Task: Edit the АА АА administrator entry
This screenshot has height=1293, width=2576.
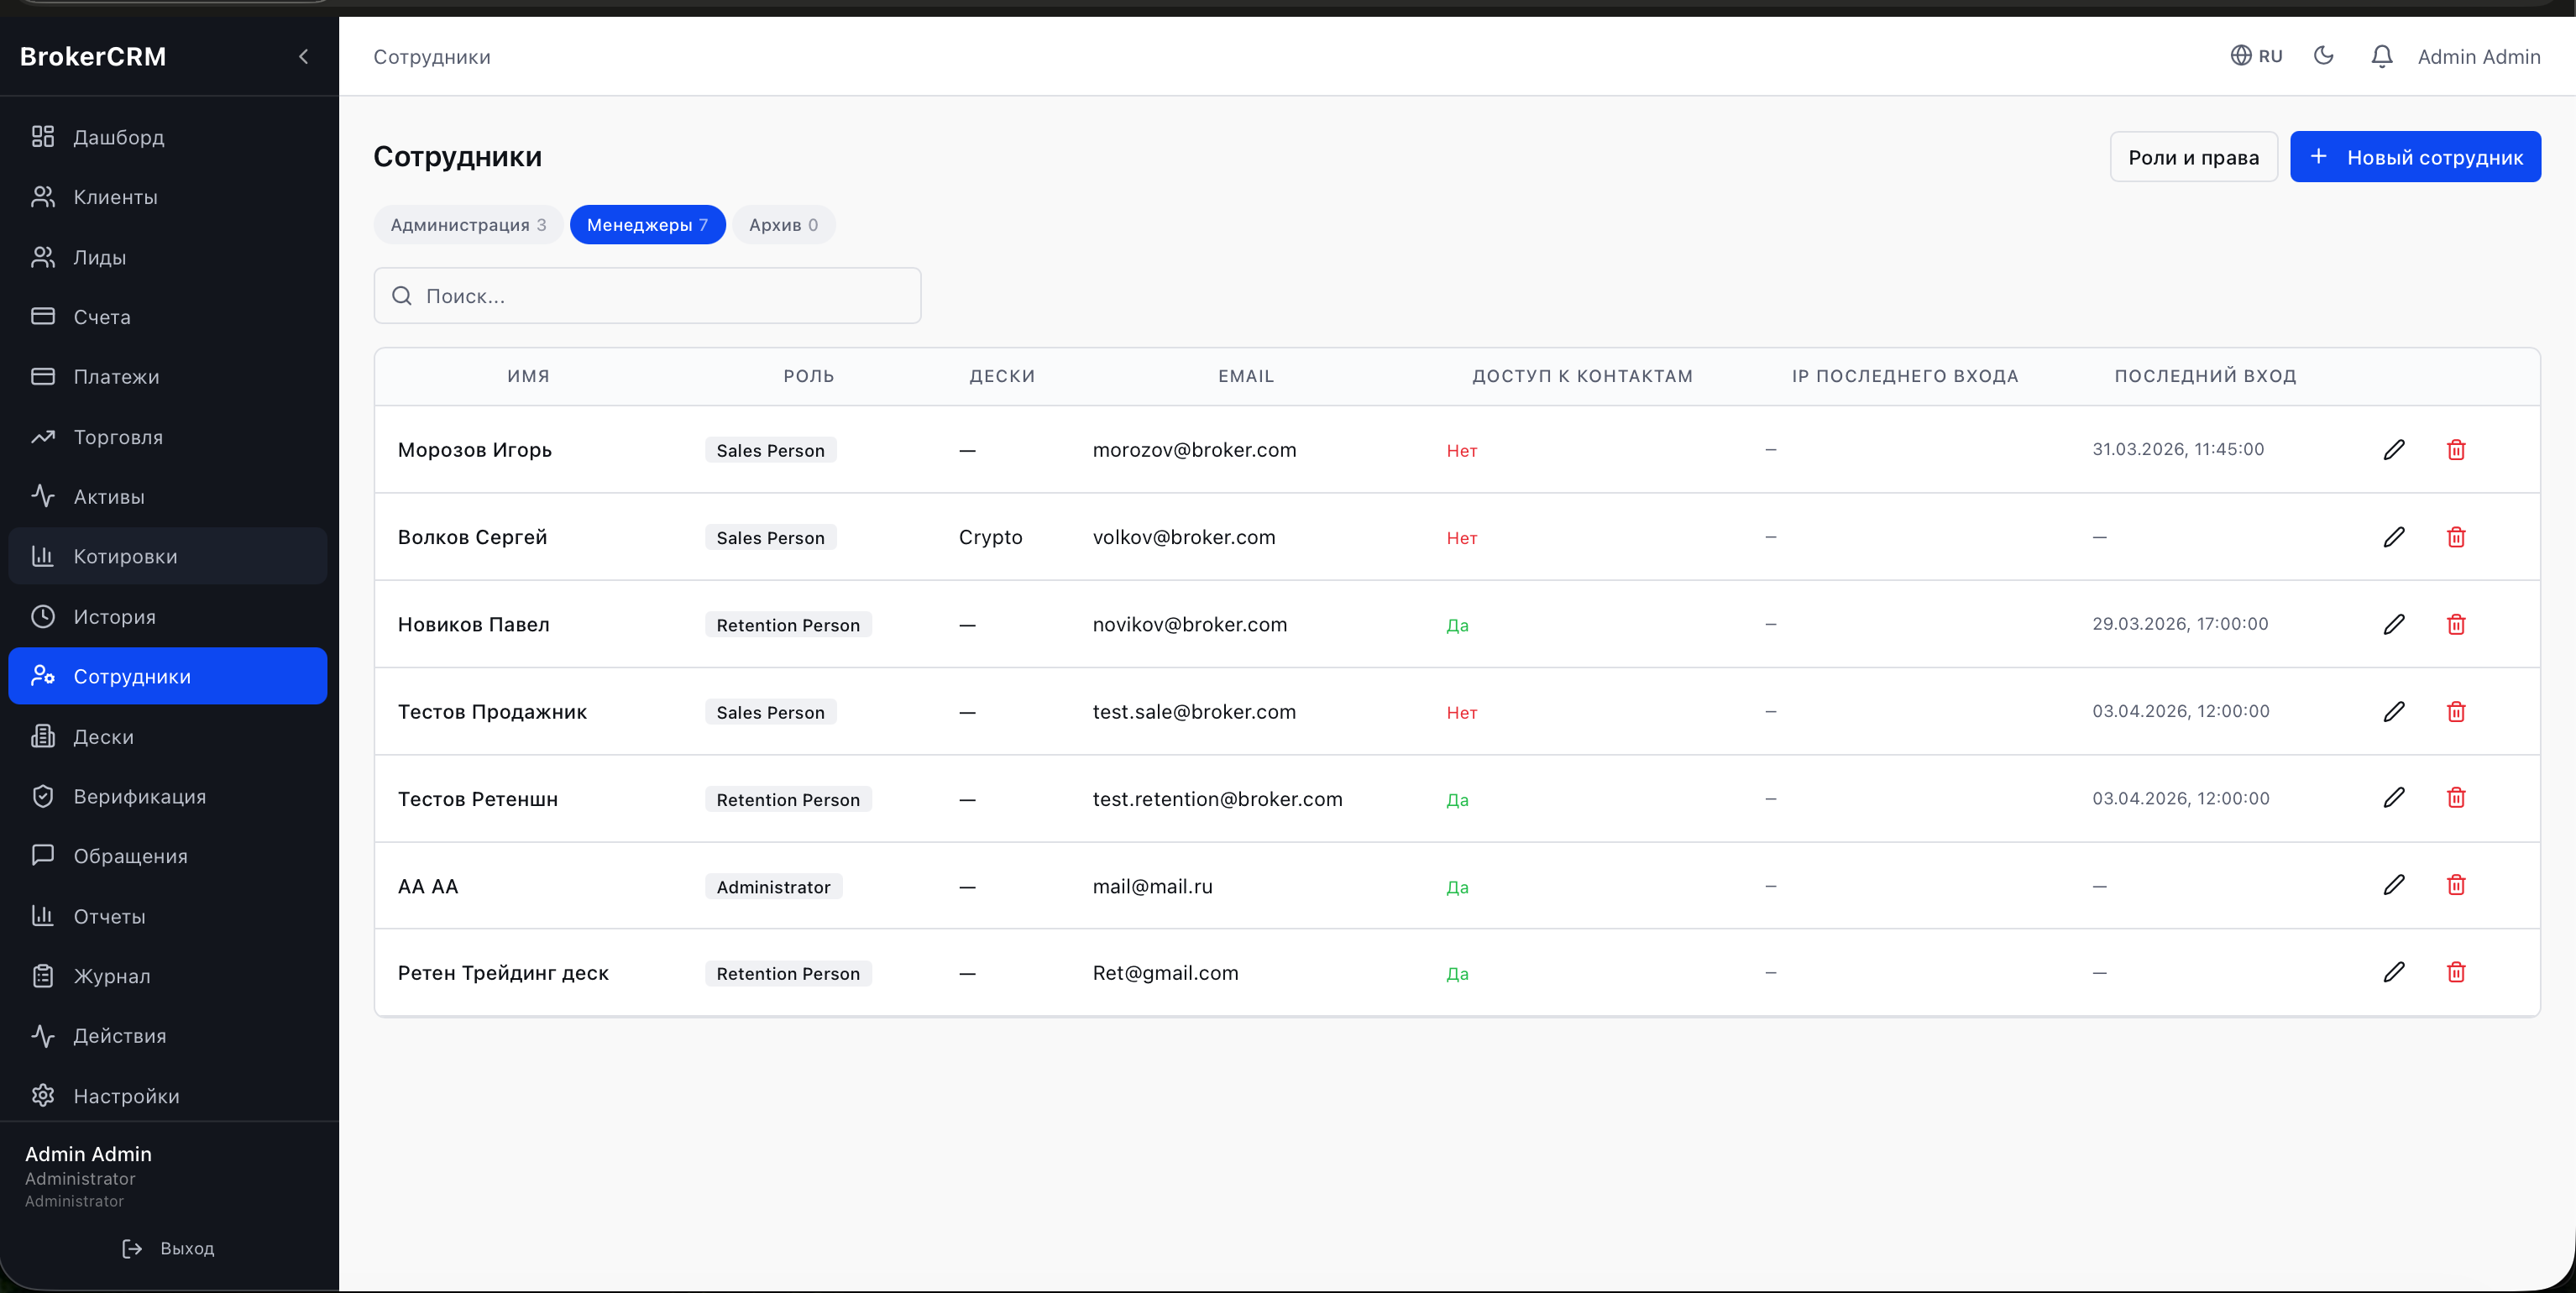Action: tap(2394, 885)
